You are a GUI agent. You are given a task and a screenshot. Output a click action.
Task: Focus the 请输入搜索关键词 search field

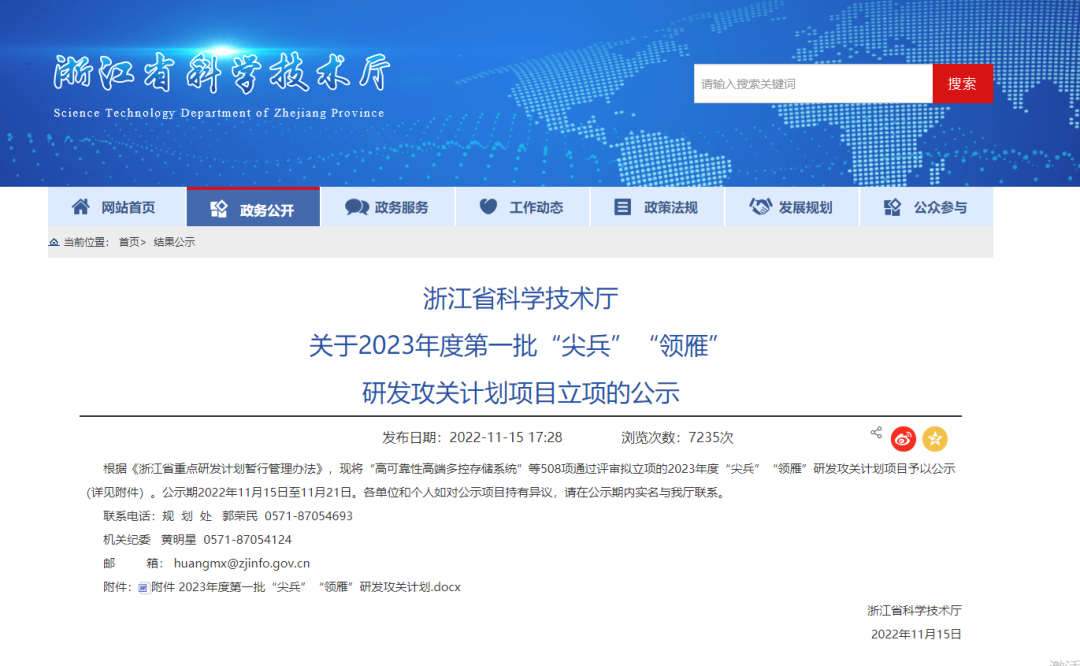(x=813, y=83)
